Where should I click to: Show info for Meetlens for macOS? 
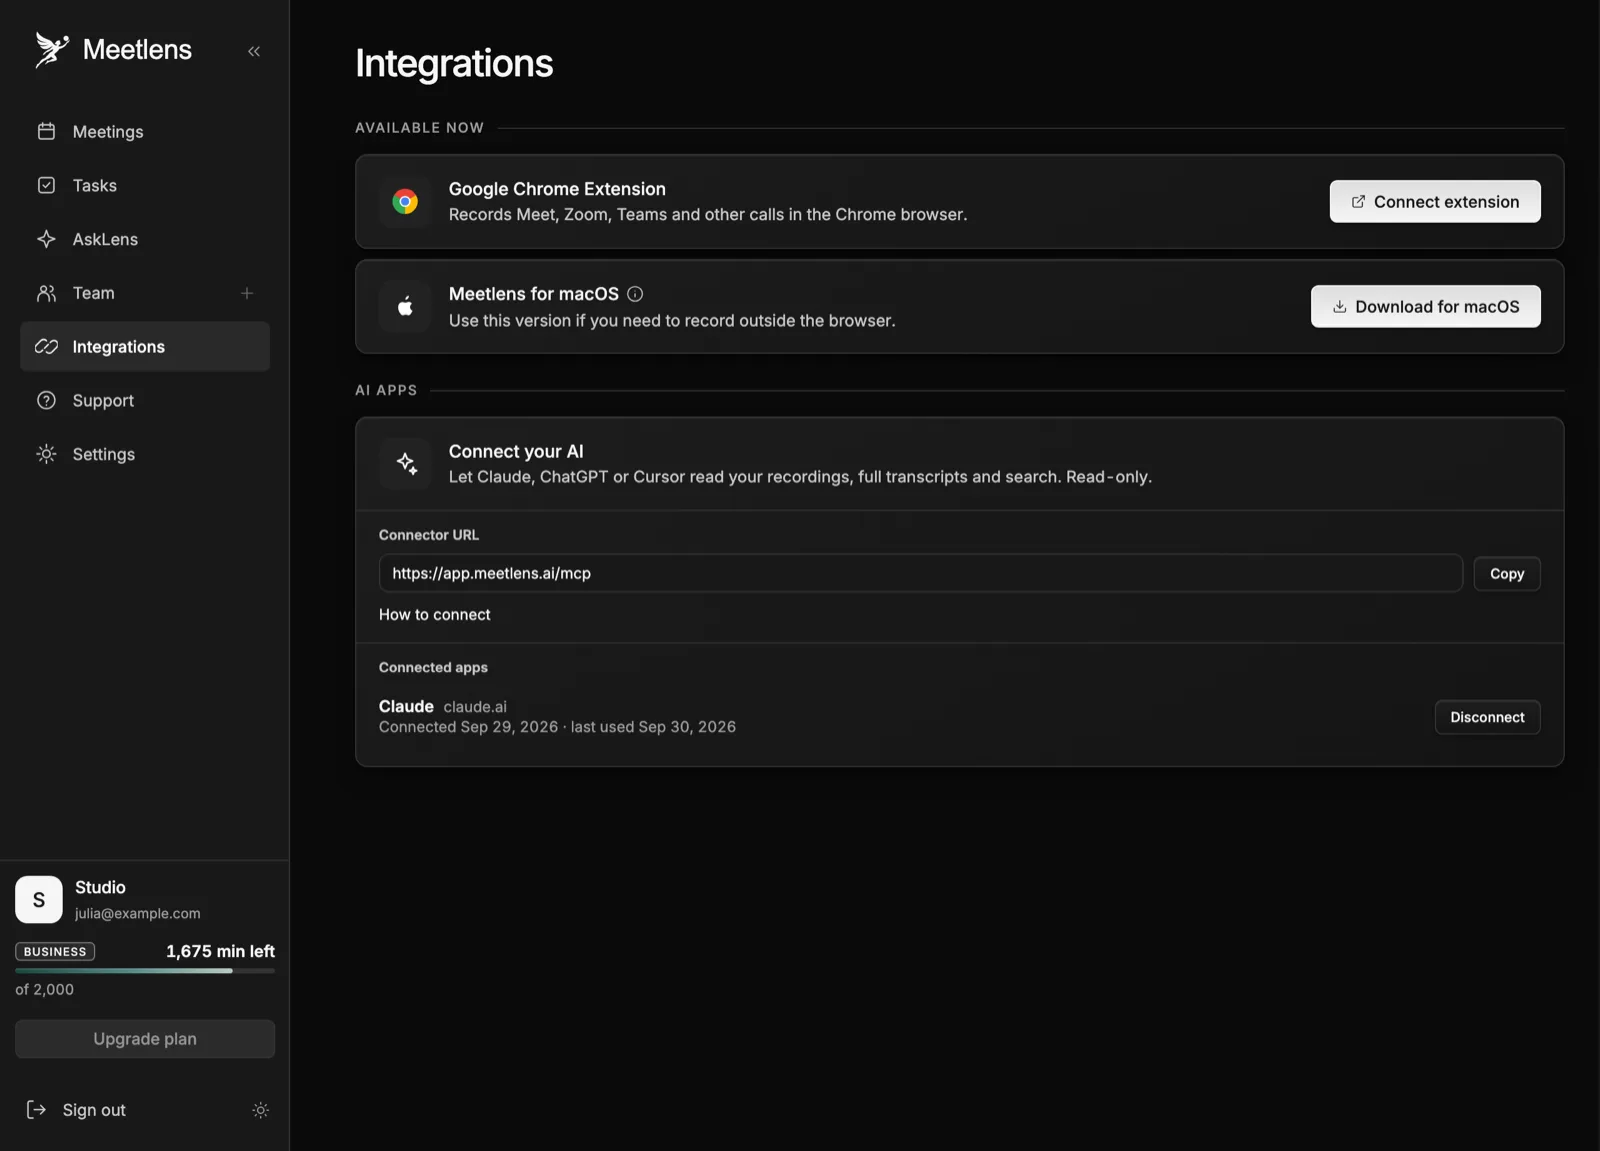[635, 294]
